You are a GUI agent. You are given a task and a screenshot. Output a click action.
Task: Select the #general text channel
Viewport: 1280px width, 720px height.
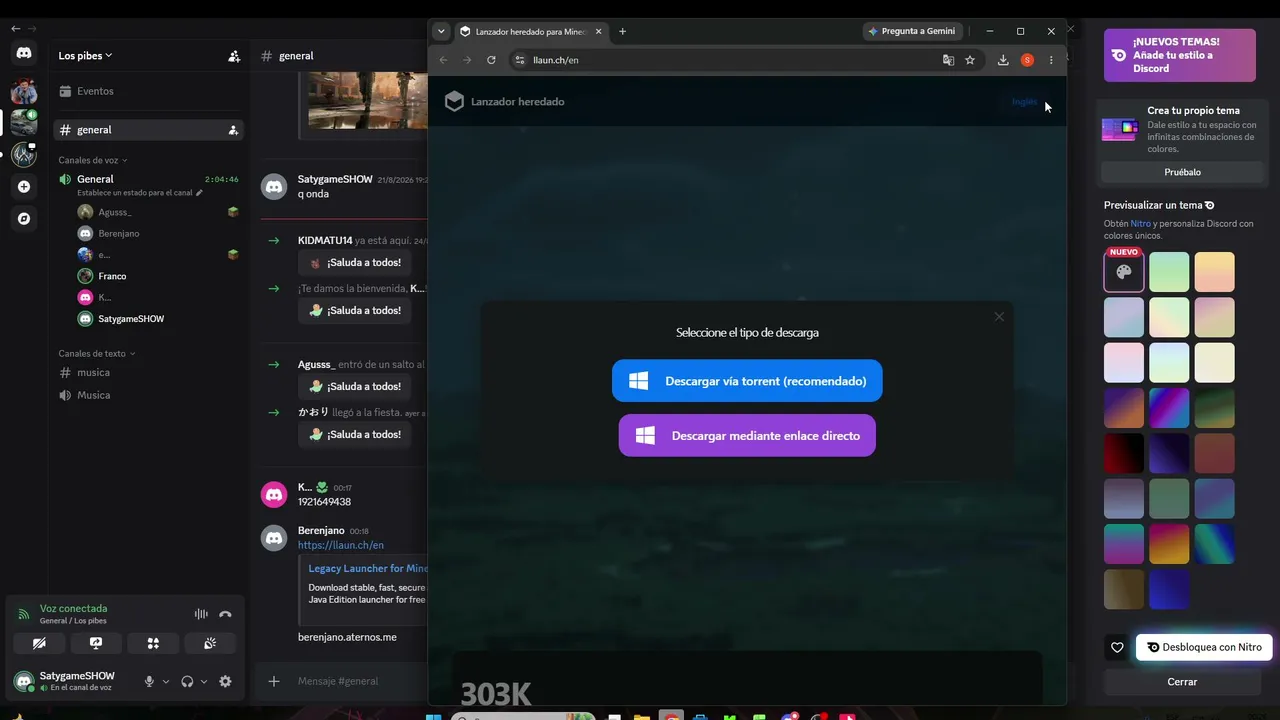pos(148,130)
